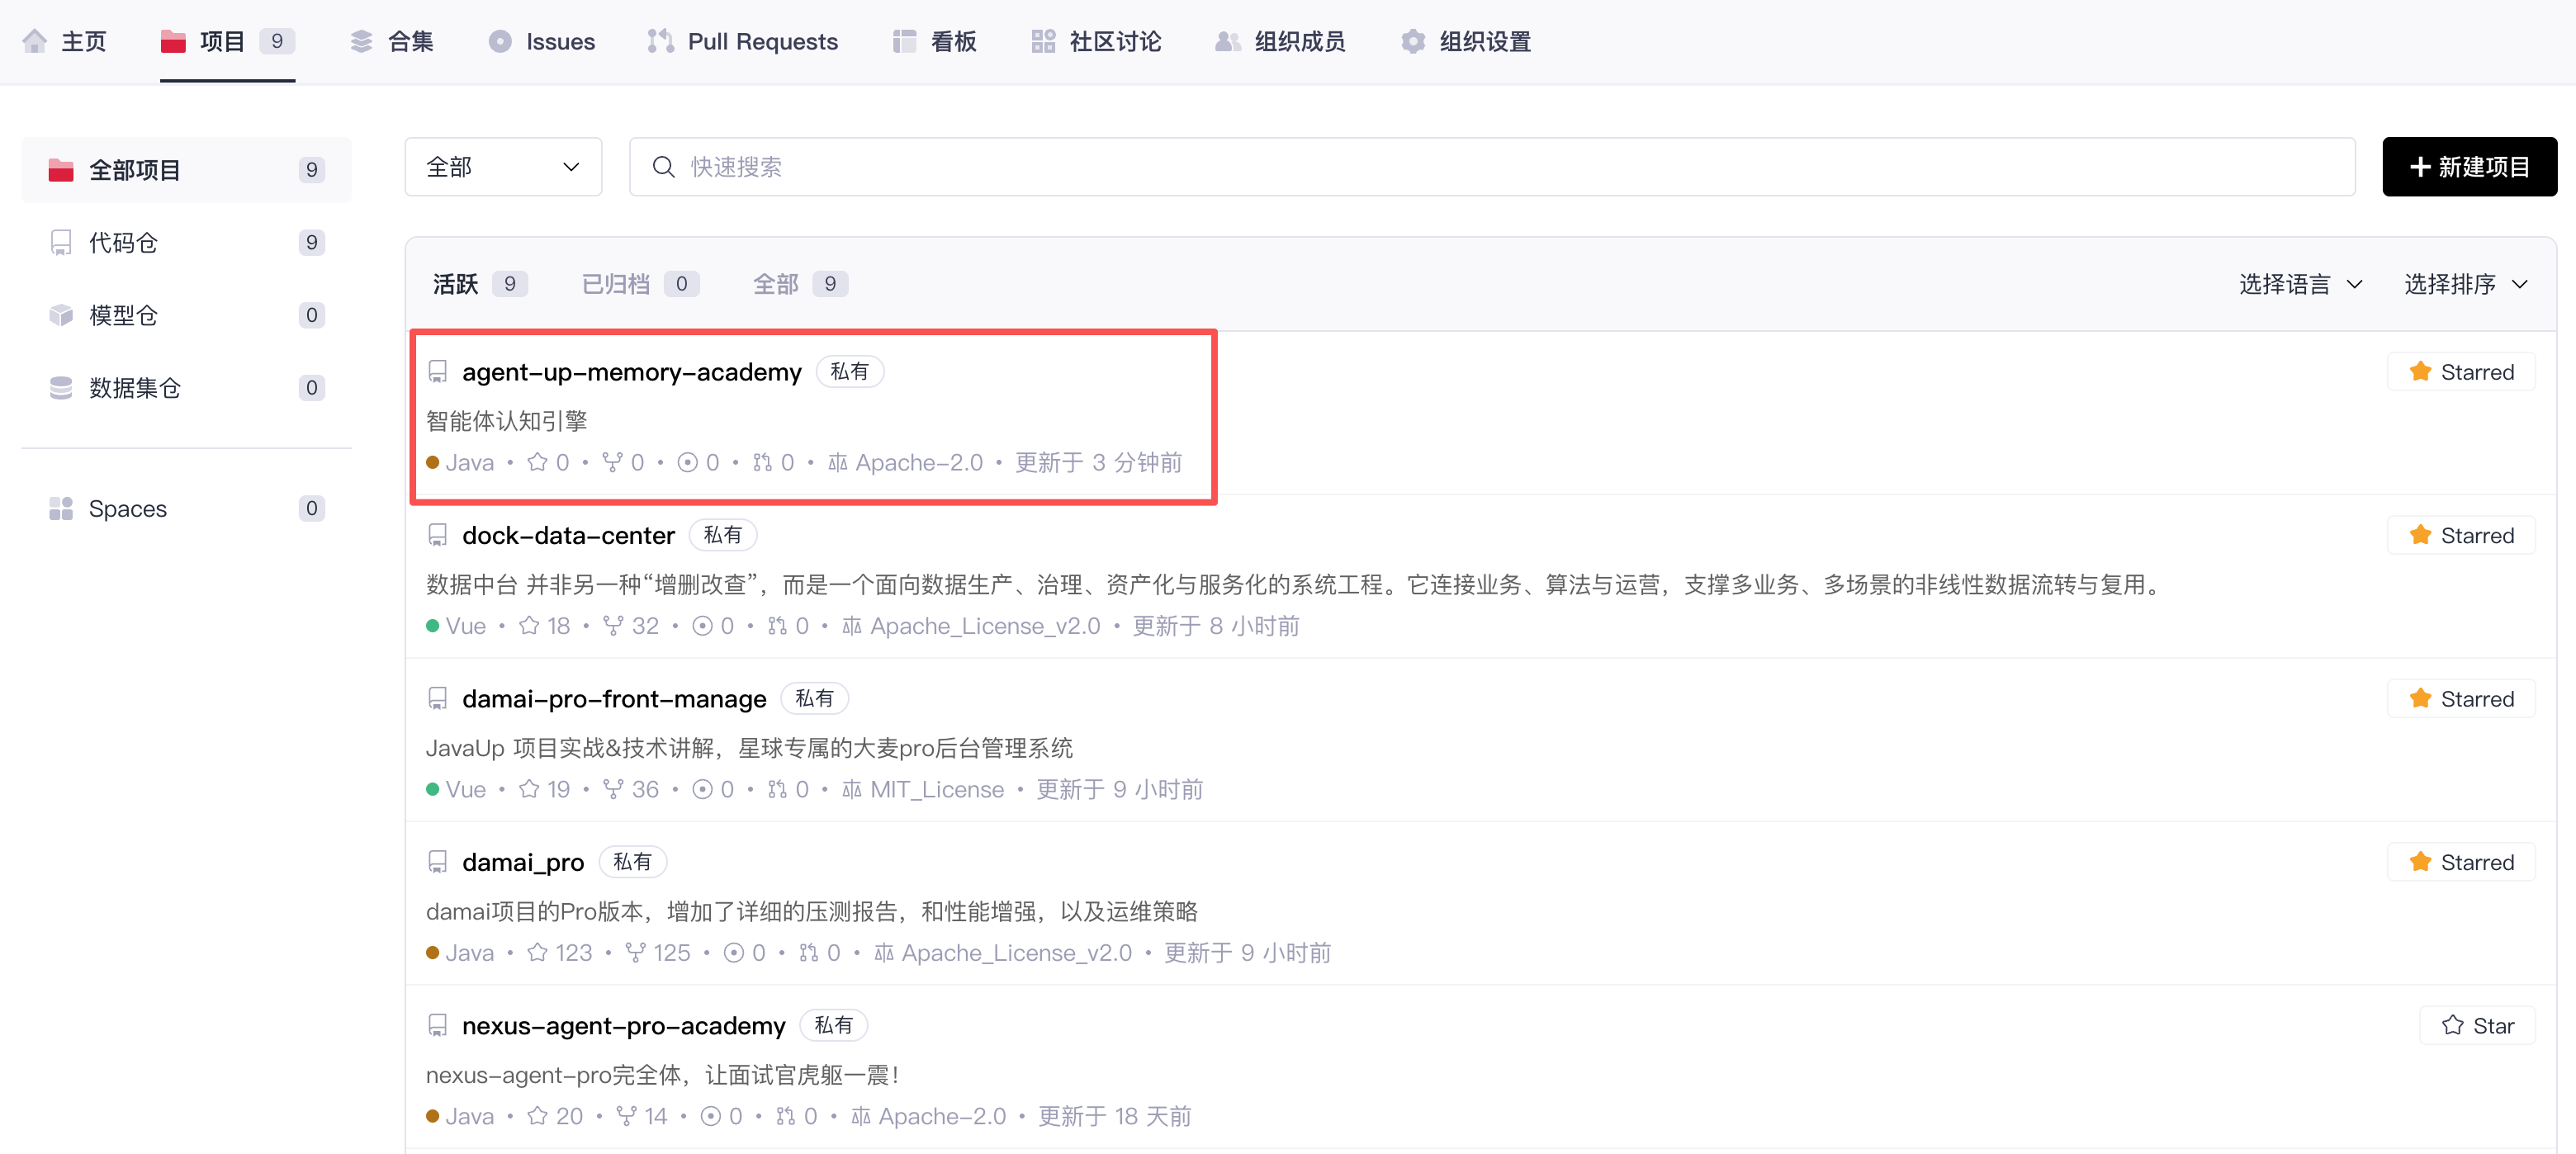Click the stacked layers icon for 合集
The width and height of the screenshot is (2576, 1154).
361,41
